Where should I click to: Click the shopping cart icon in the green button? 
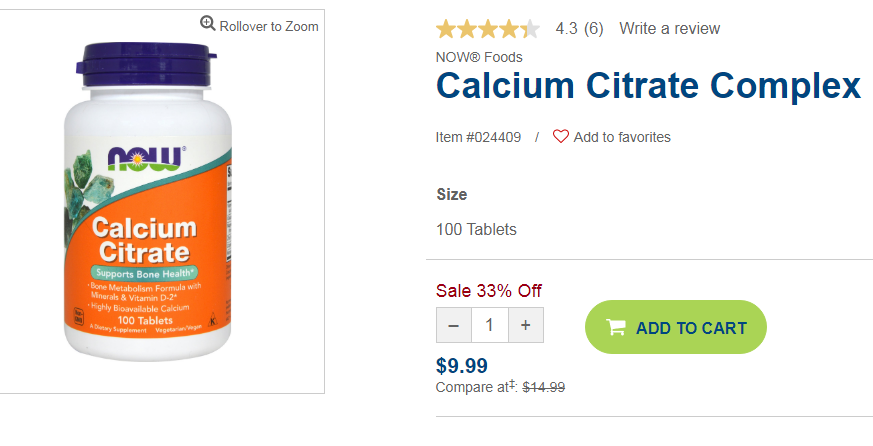(x=616, y=327)
